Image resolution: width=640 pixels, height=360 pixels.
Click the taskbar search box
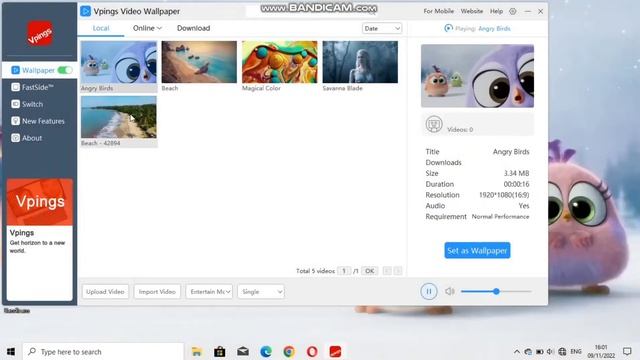(x=103, y=351)
